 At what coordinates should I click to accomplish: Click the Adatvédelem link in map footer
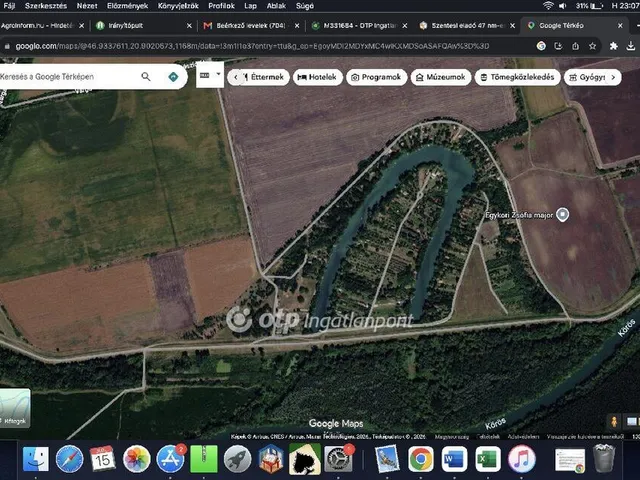(523, 436)
